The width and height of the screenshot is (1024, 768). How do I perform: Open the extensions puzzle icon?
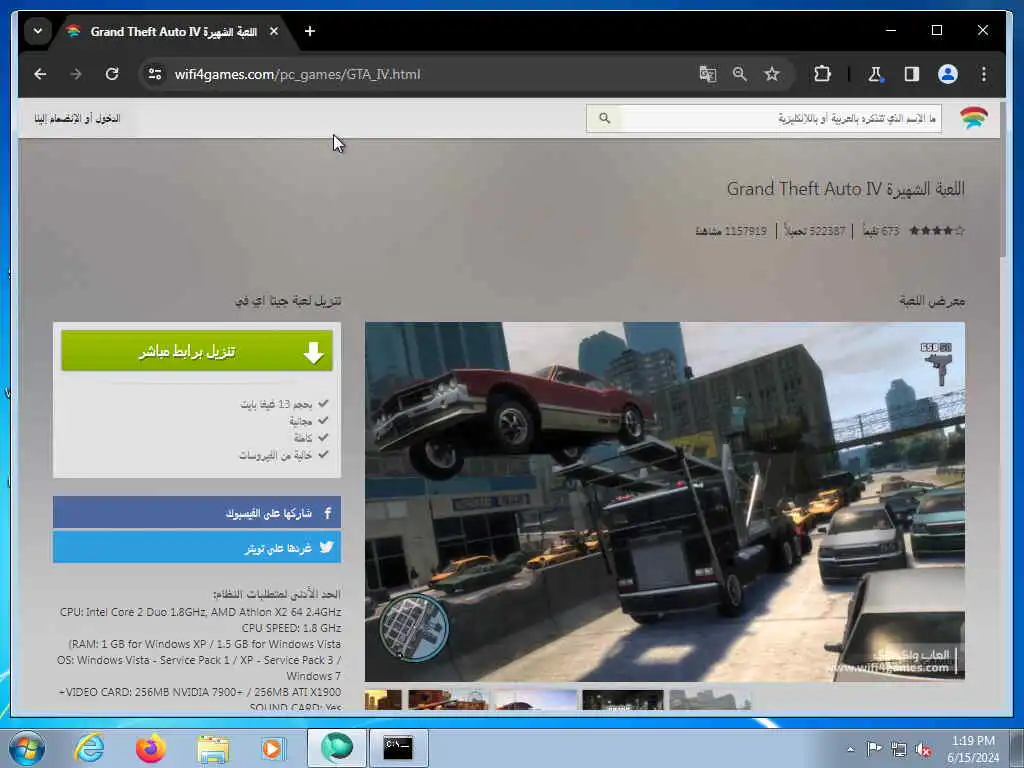pyautogui.click(x=822, y=74)
